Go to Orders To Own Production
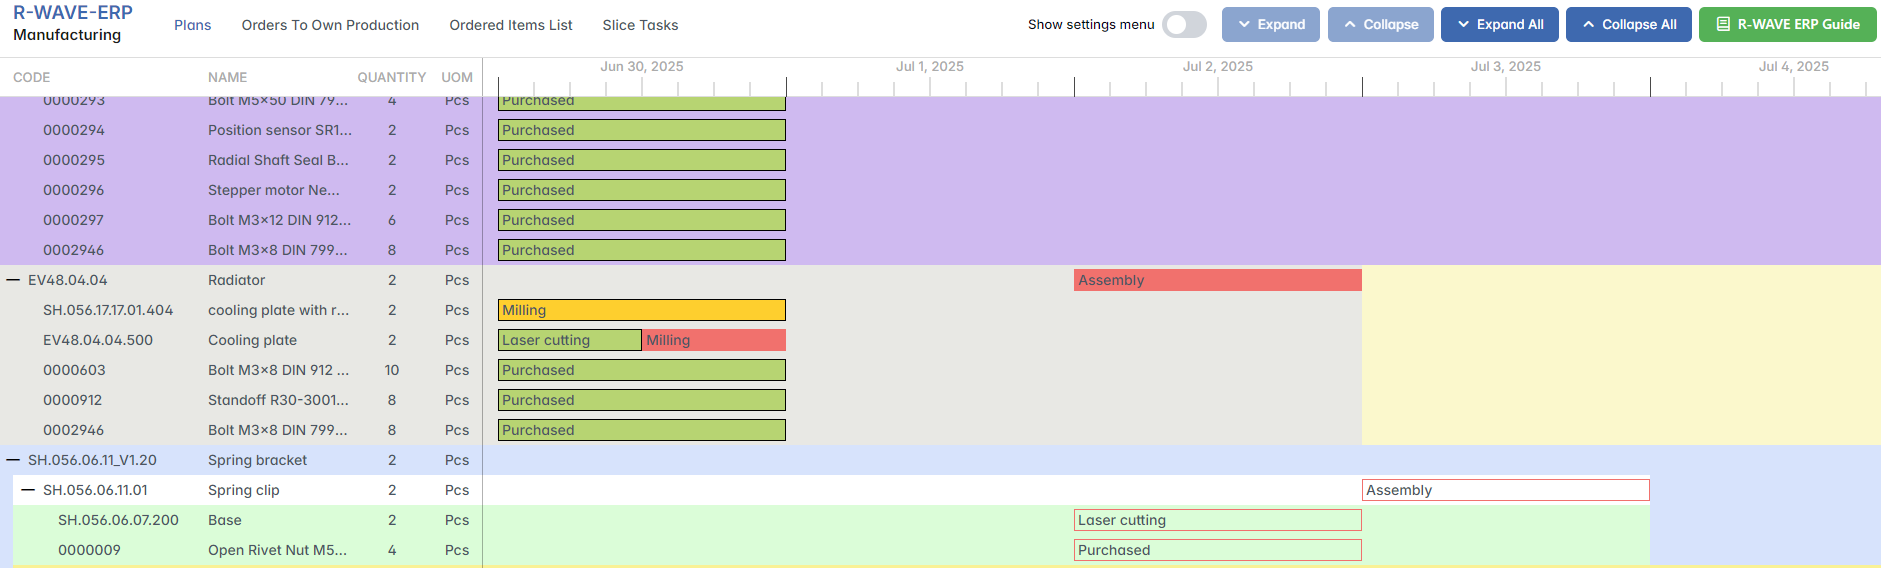 pos(330,25)
